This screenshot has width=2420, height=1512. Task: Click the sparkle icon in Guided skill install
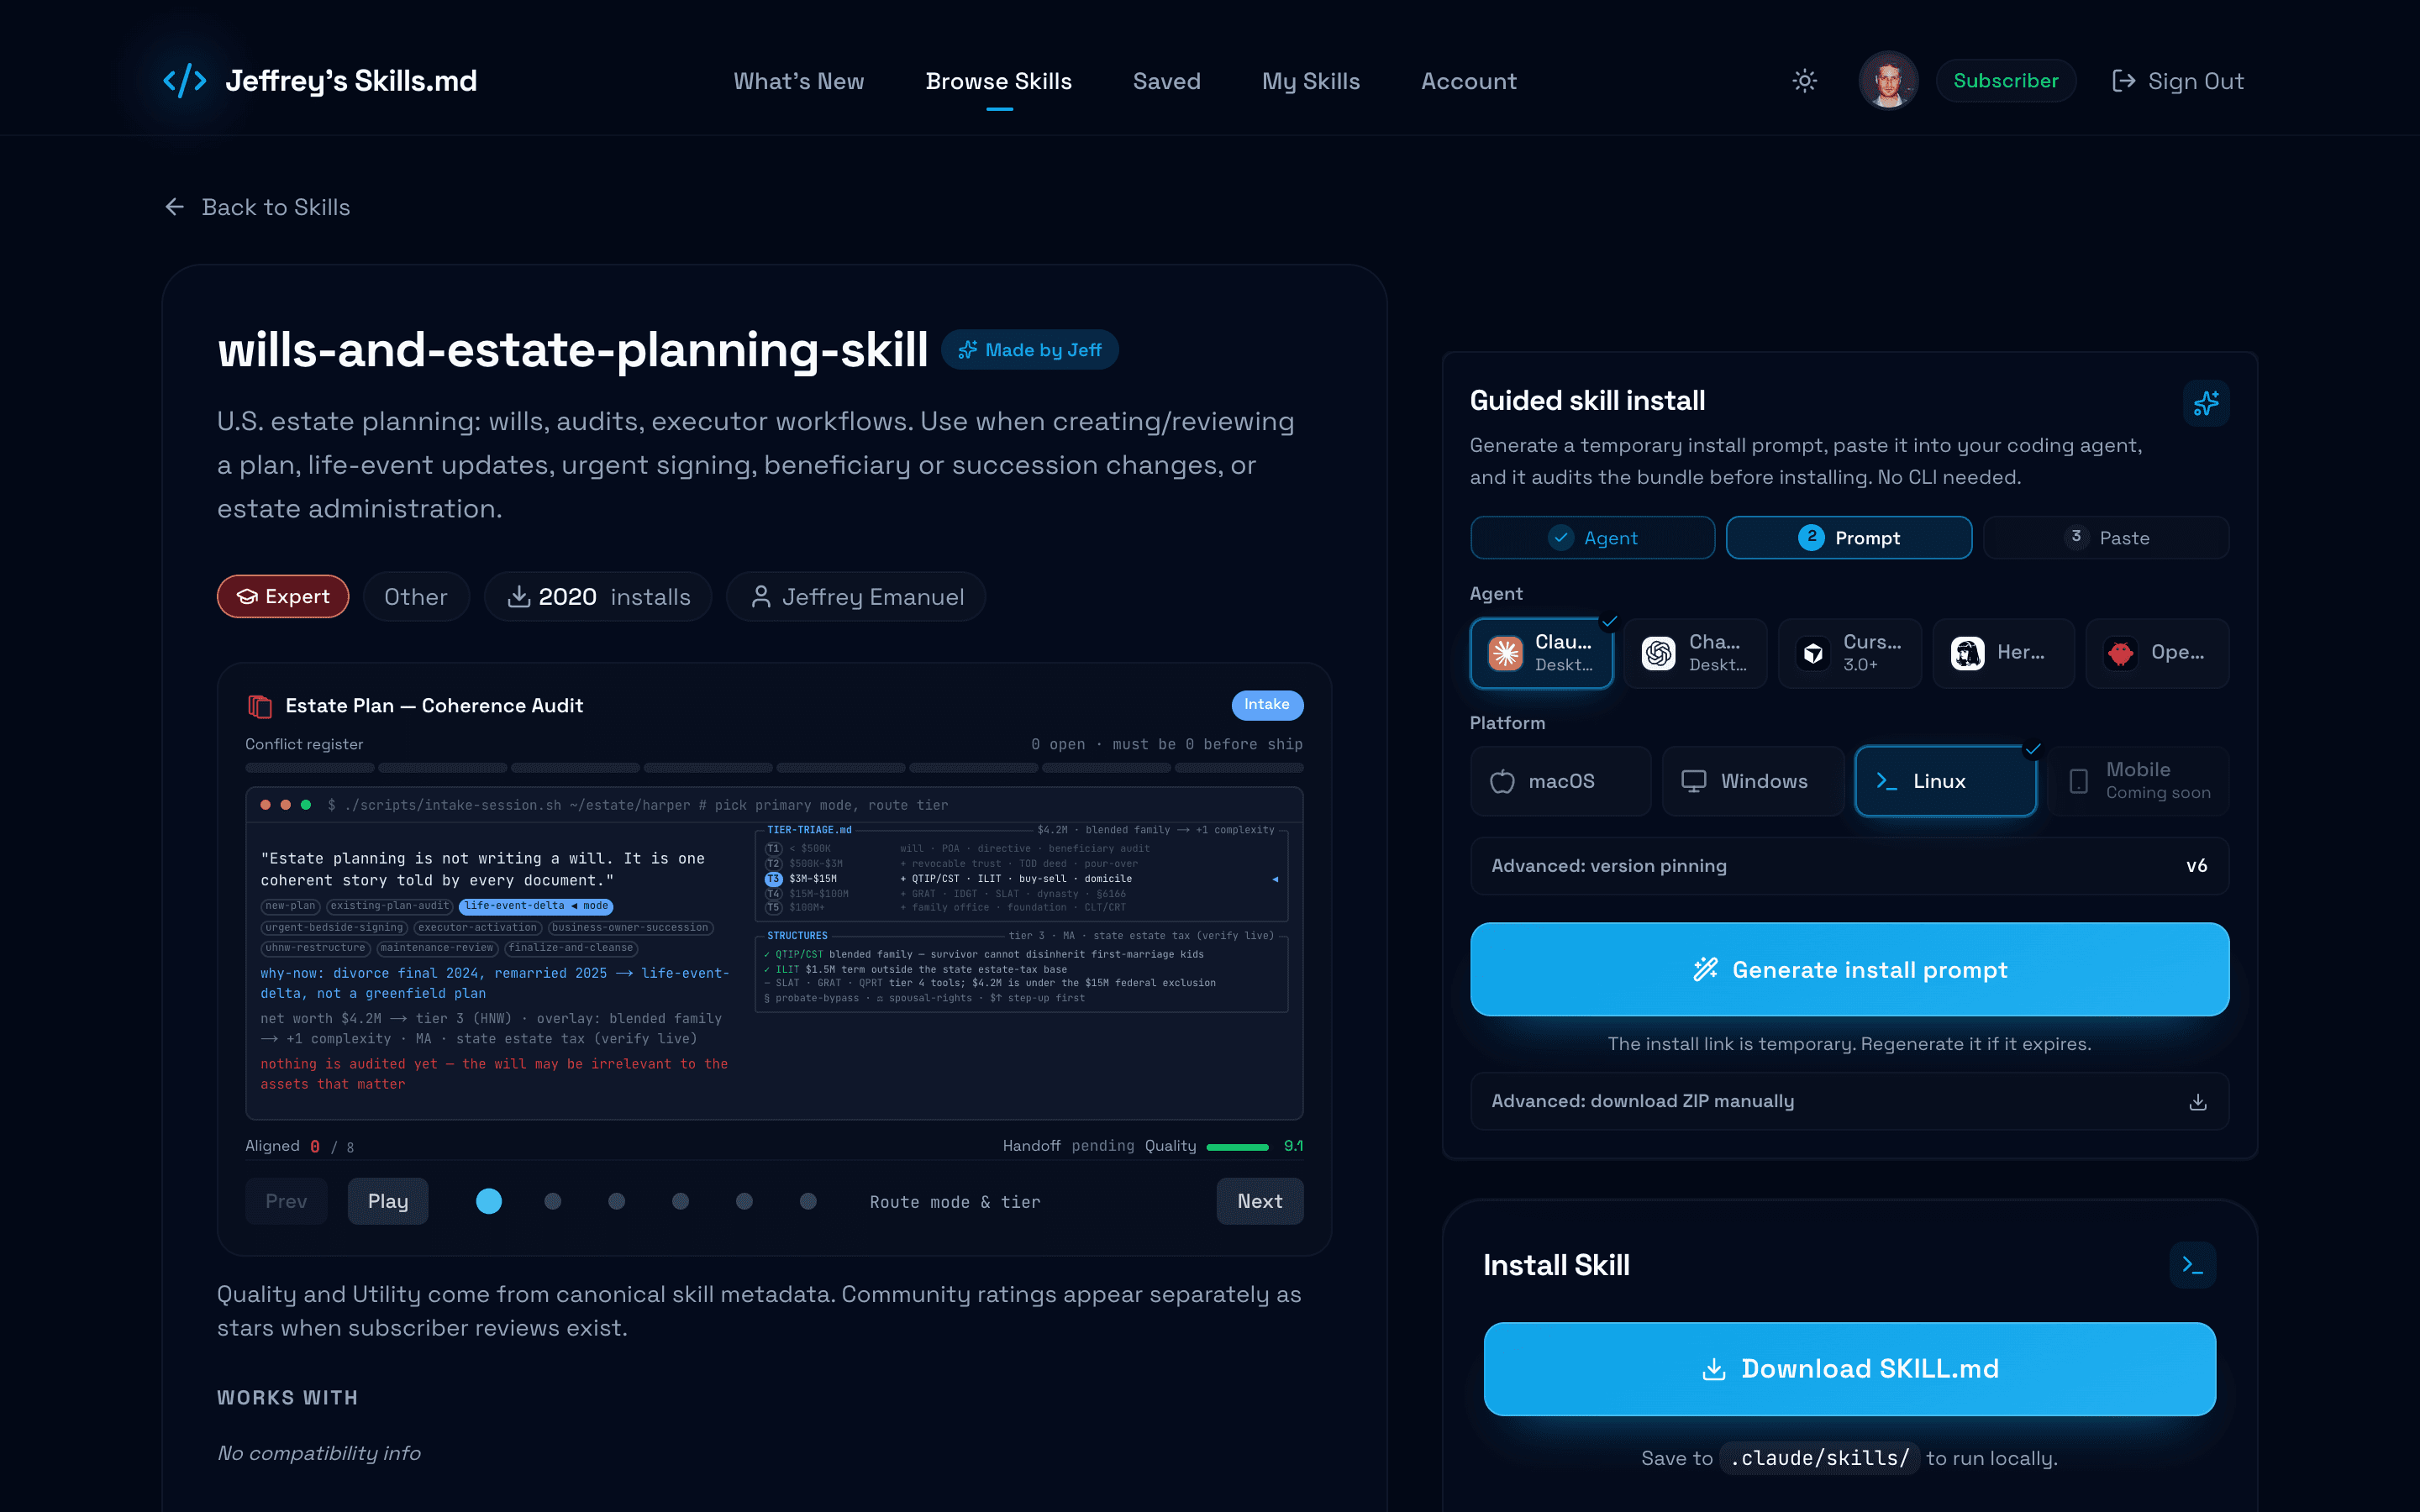coord(2205,403)
